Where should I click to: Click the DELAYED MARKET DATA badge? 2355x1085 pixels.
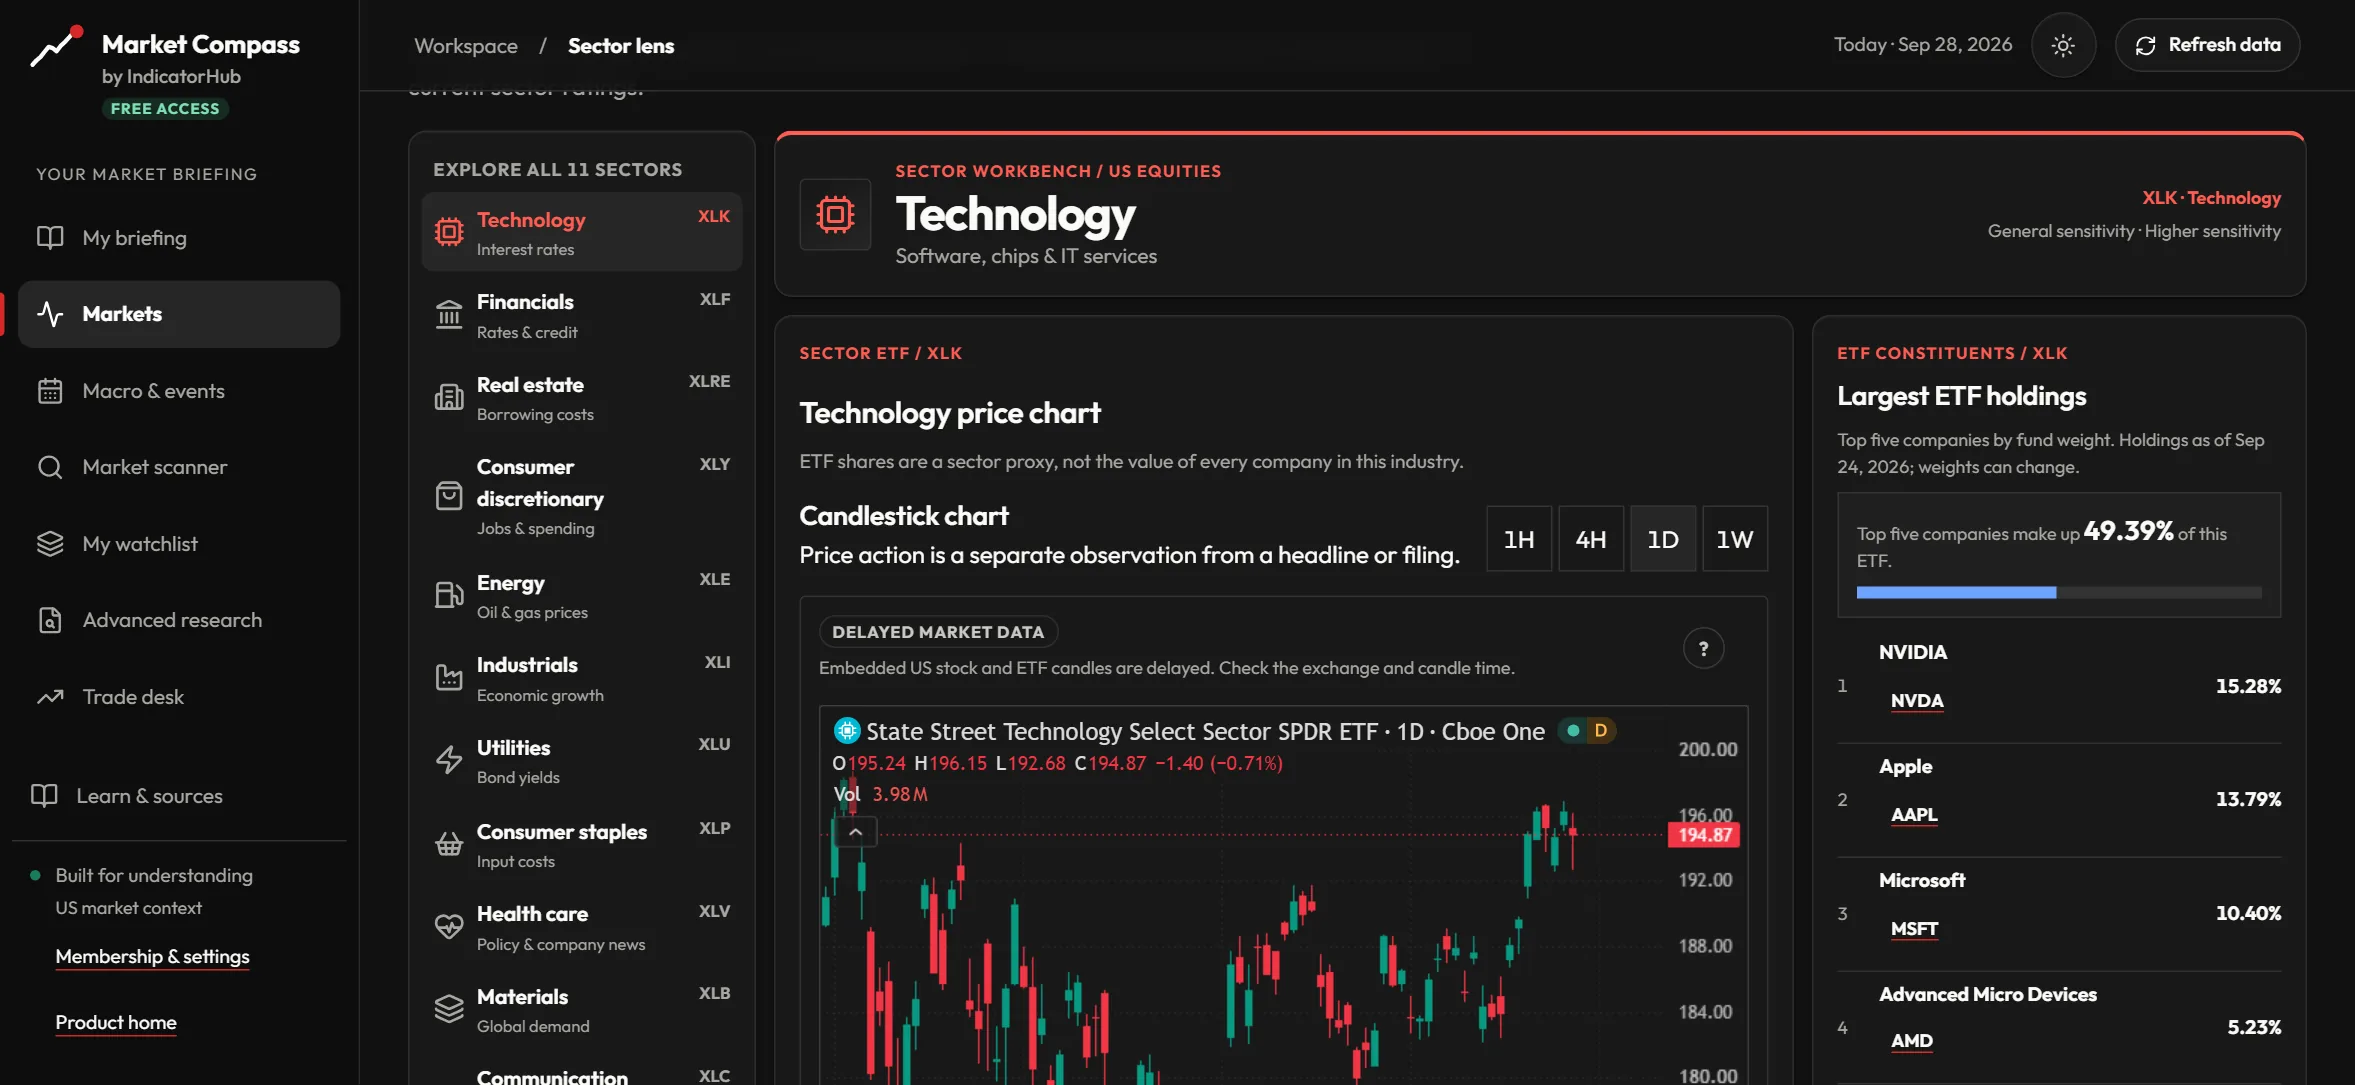tap(938, 632)
